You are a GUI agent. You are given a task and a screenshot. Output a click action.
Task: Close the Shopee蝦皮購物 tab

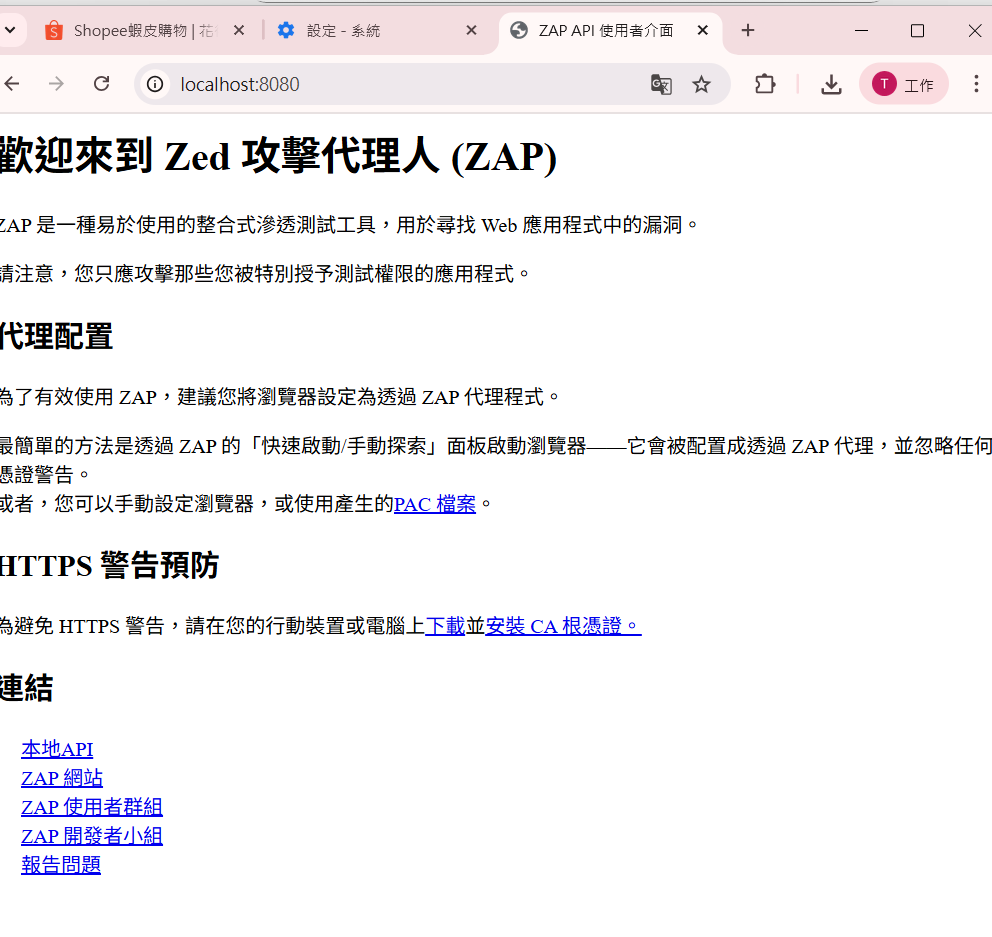pyautogui.click(x=239, y=30)
